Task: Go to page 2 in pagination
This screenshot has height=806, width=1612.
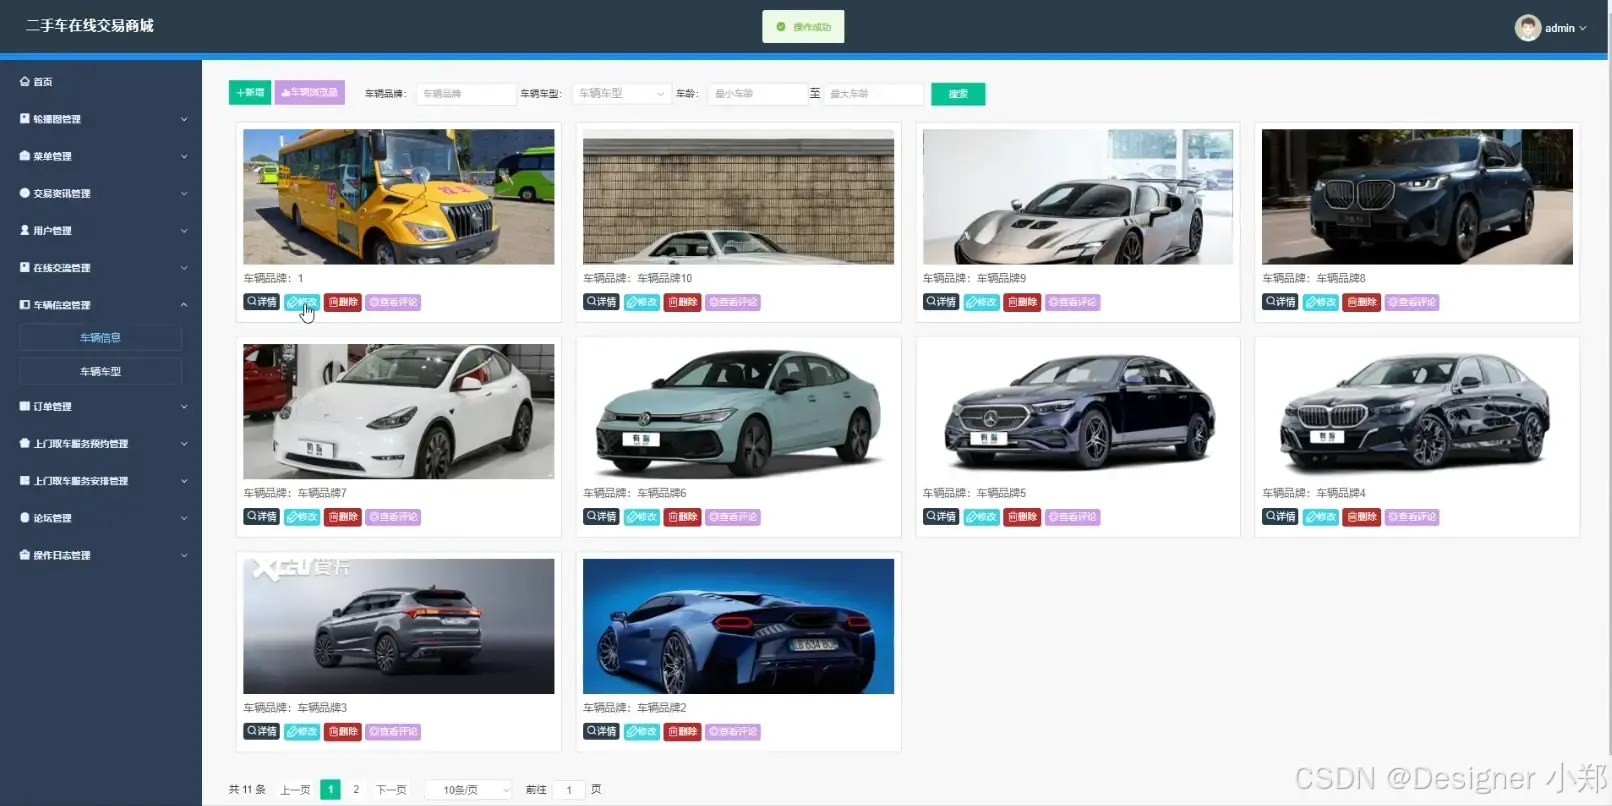Action: (x=356, y=790)
